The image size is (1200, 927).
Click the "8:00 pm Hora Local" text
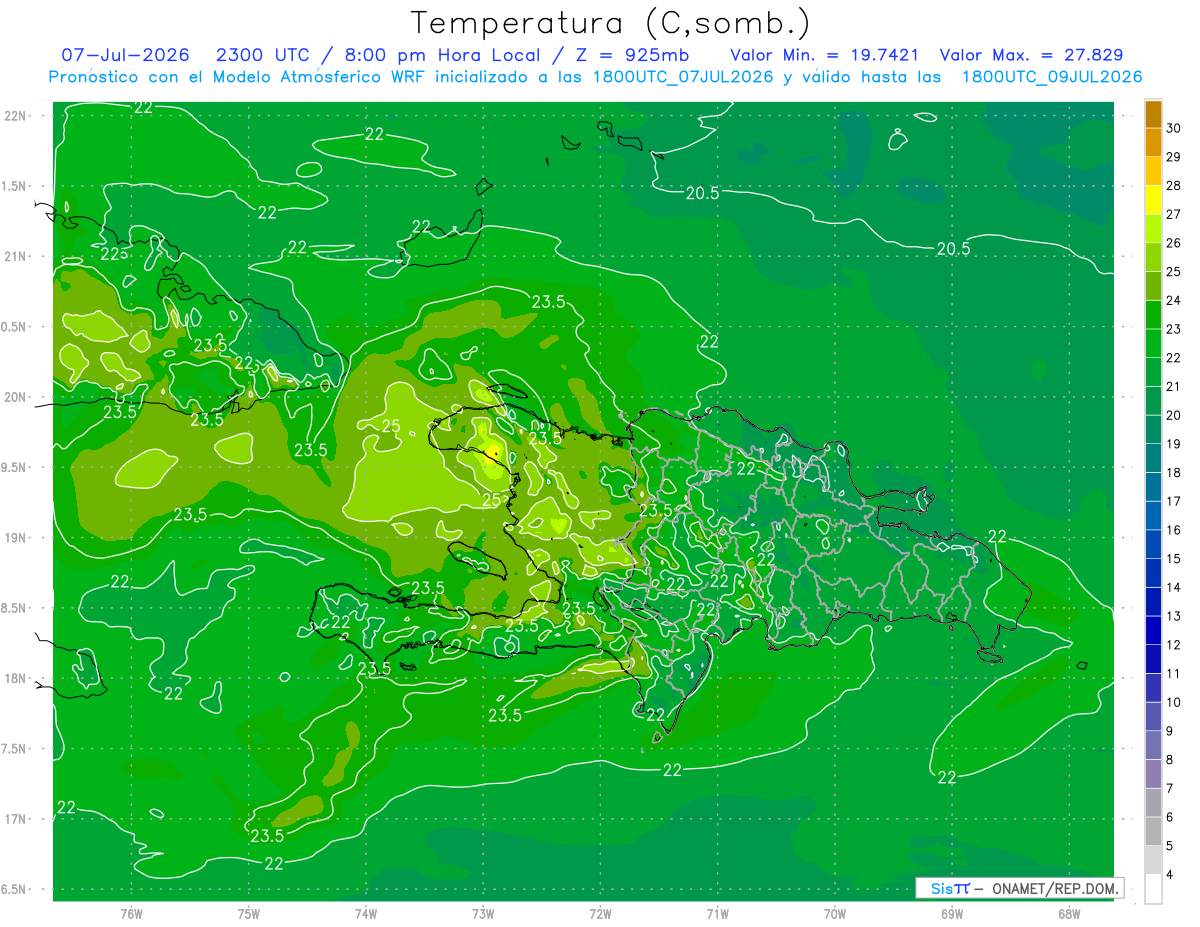click(445, 55)
